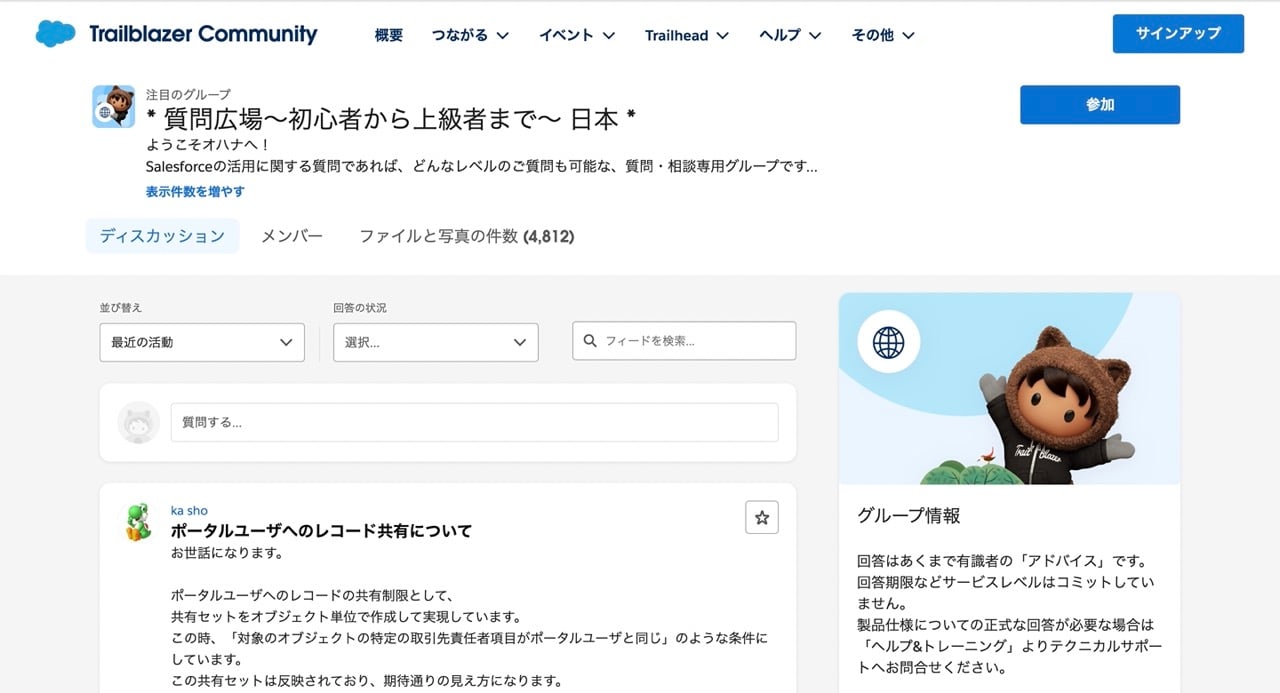Focus the 質問する input box
The height and width of the screenshot is (693, 1280).
(474, 422)
